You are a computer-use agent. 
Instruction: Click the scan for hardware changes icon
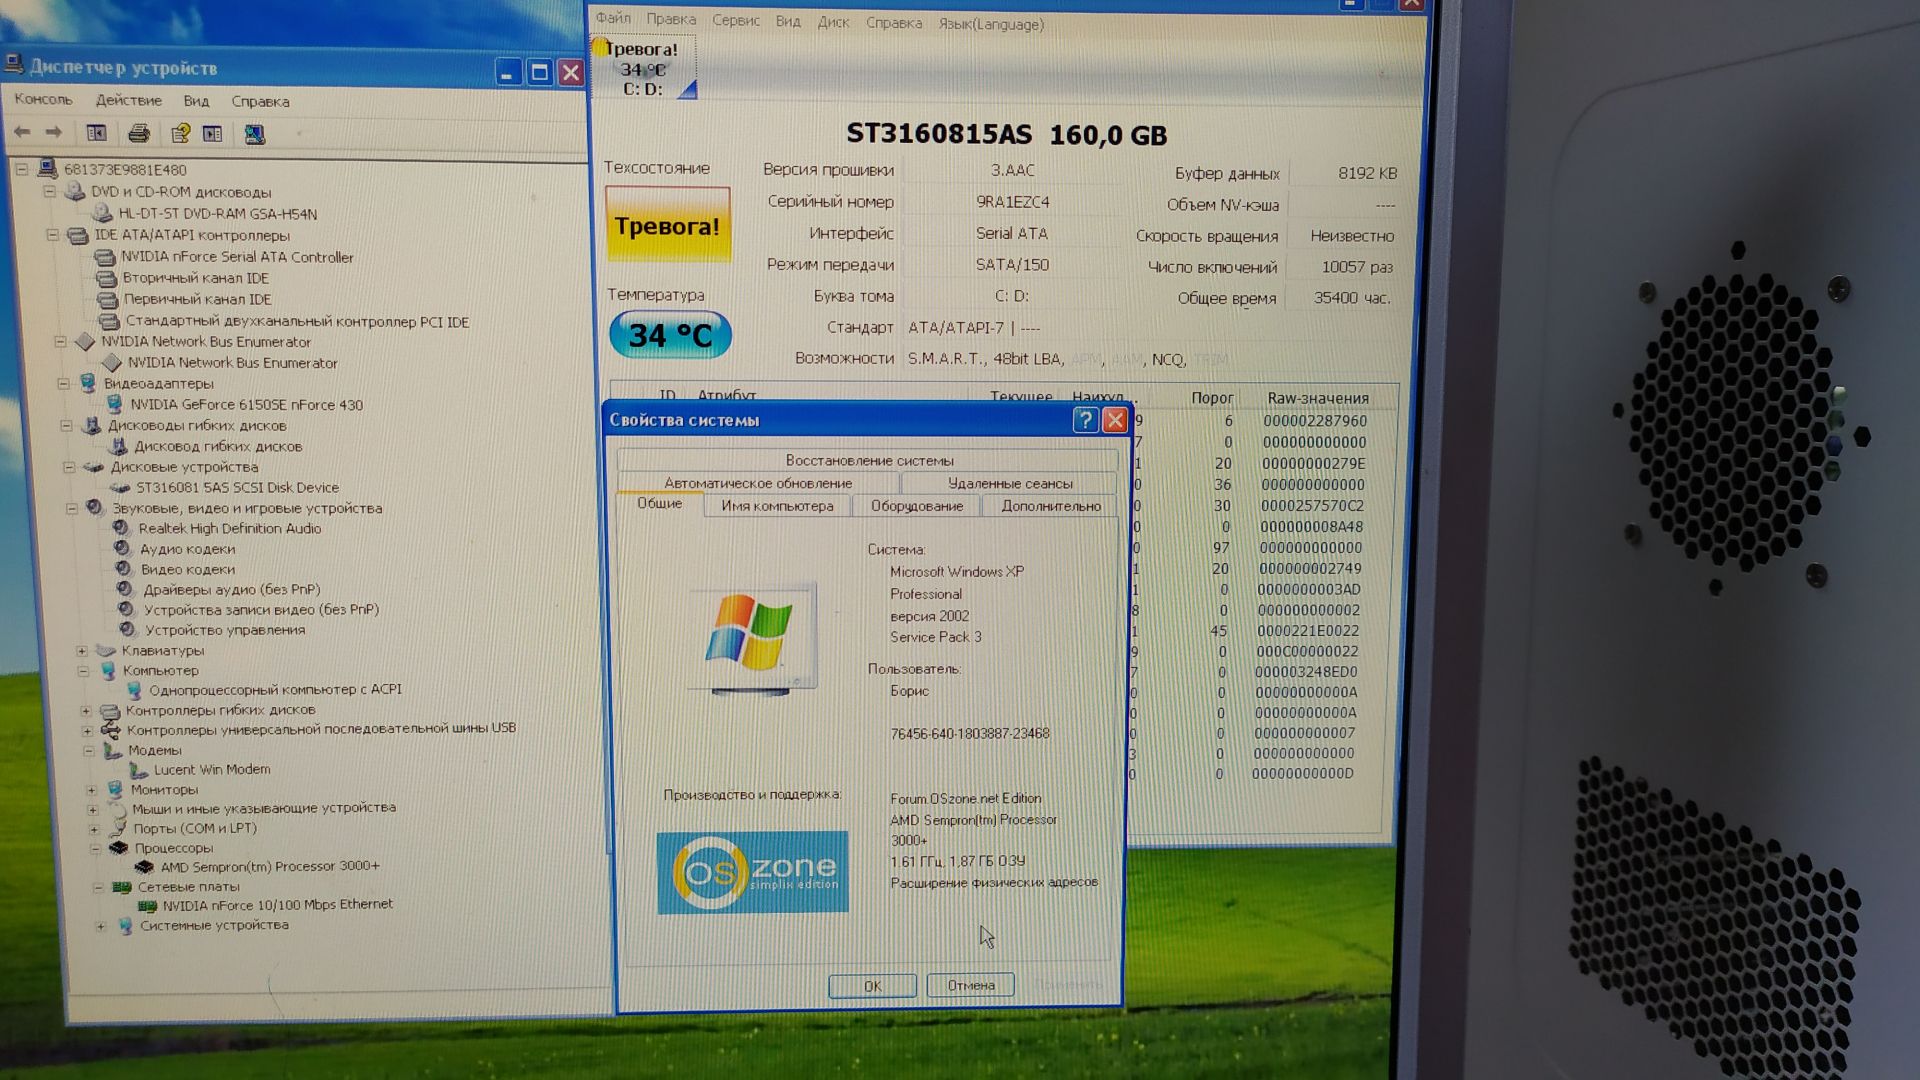point(255,134)
